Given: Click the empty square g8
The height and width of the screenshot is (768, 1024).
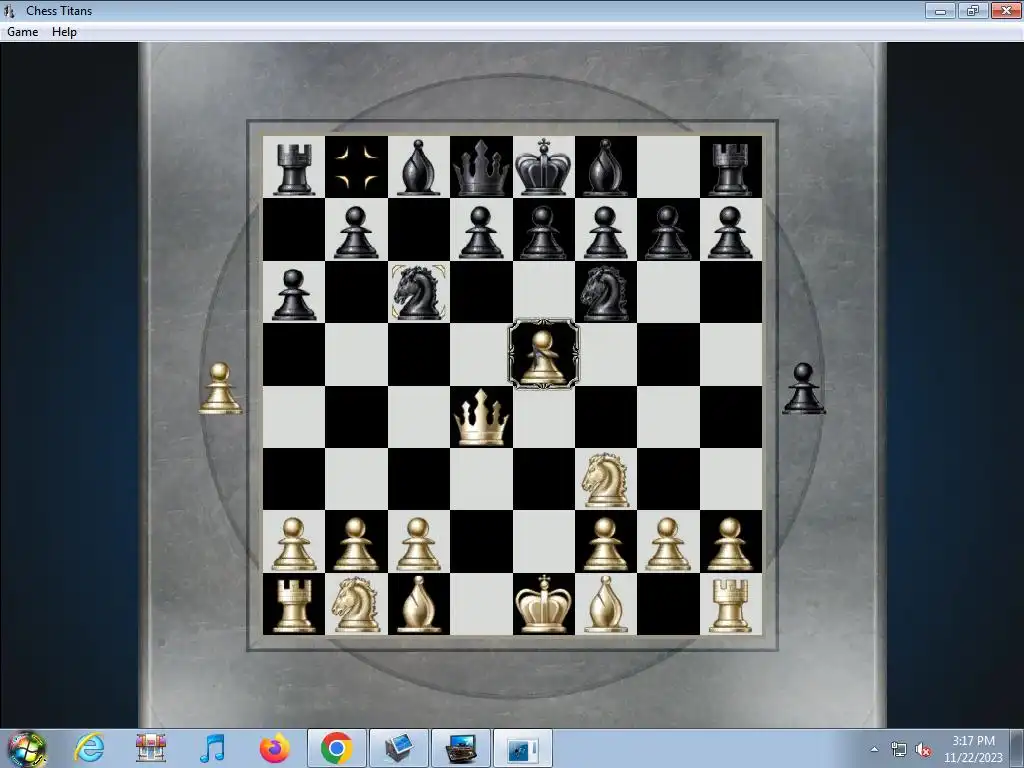Looking at the screenshot, I should tap(667, 167).
